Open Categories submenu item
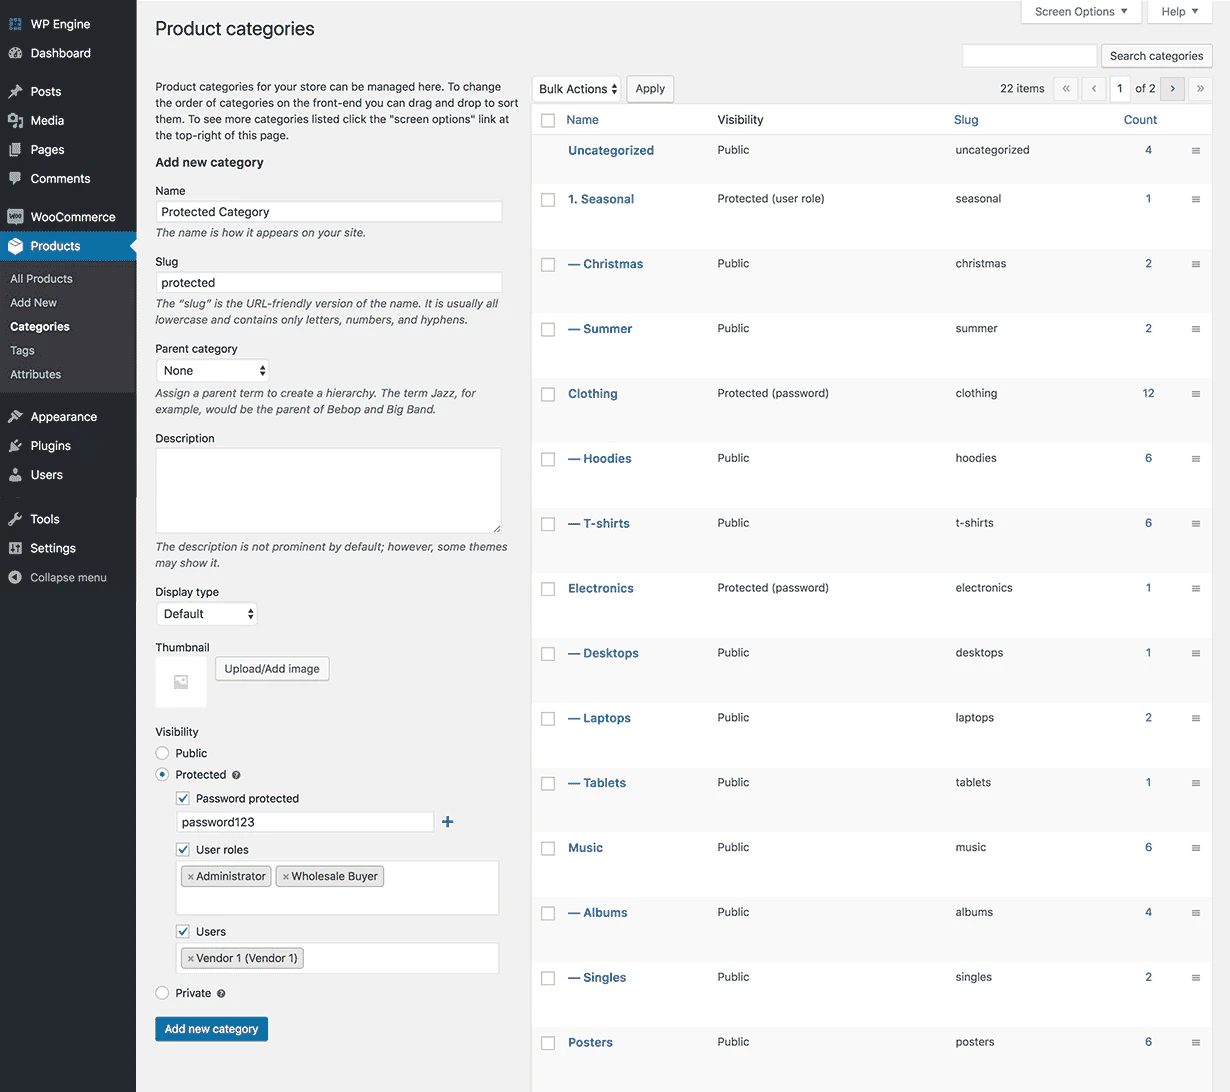Image resolution: width=1230 pixels, height=1092 pixels. tap(40, 327)
